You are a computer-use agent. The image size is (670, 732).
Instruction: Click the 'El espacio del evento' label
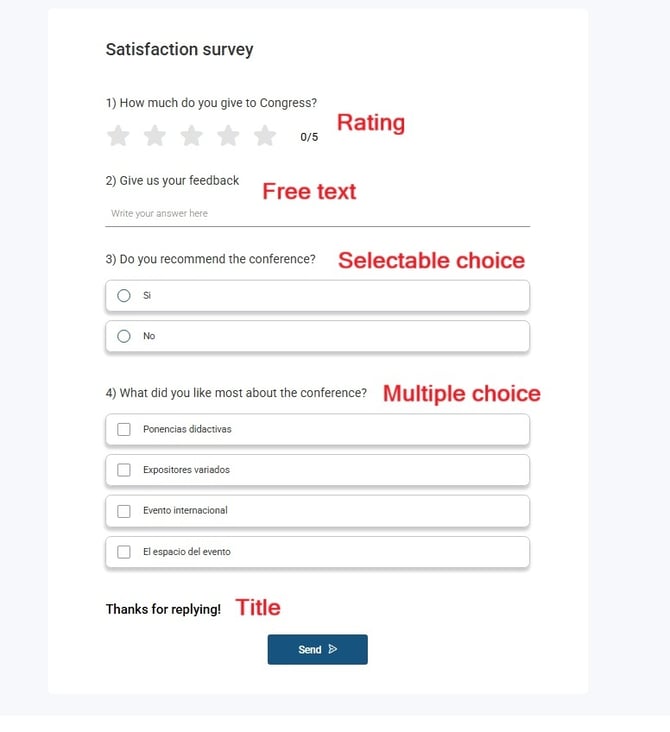187,552
